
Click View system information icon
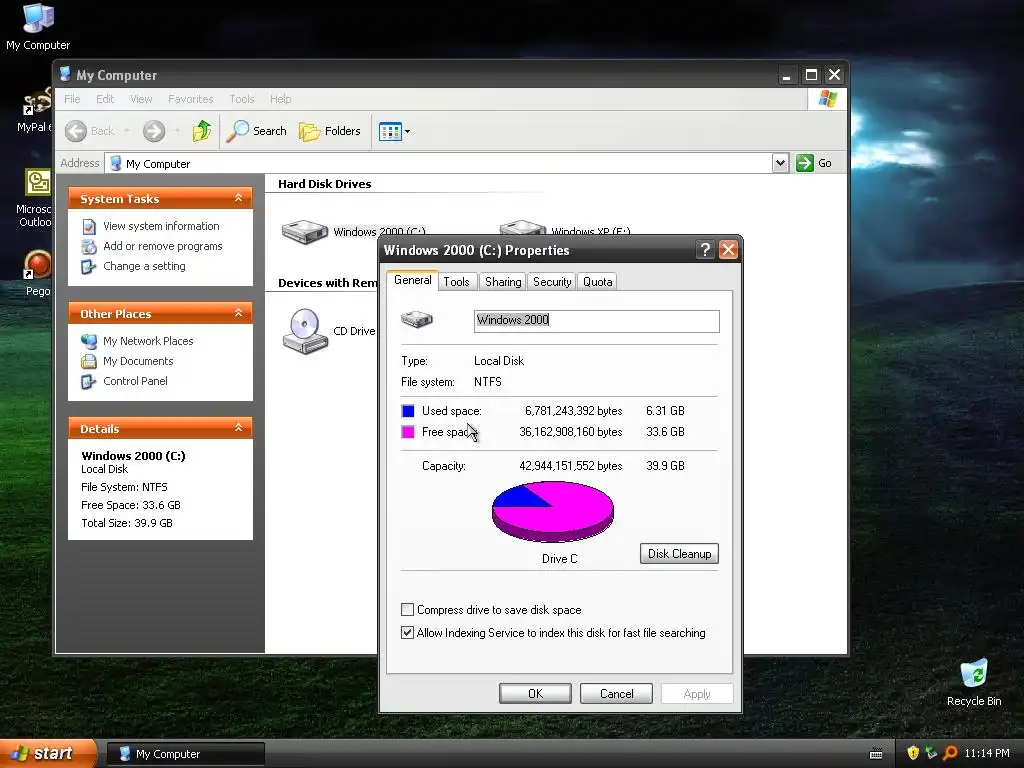coord(89,226)
